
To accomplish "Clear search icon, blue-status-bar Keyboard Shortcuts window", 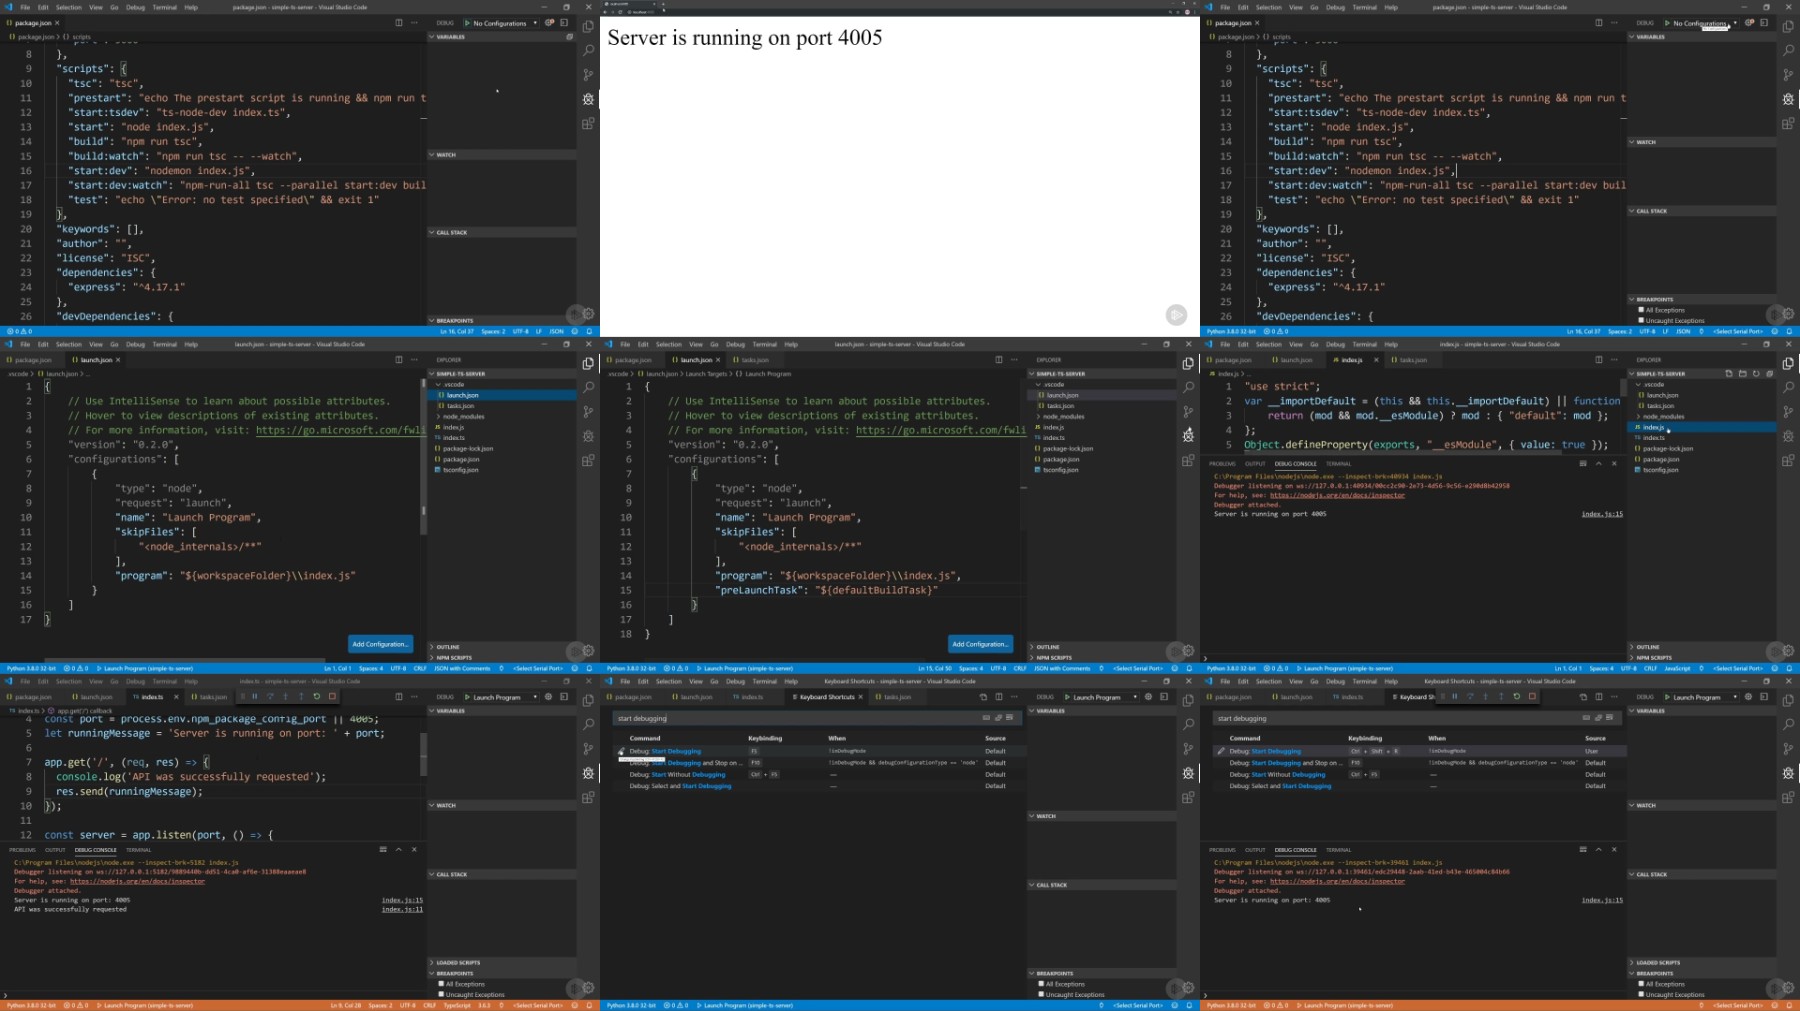I will [x=1010, y=718].
